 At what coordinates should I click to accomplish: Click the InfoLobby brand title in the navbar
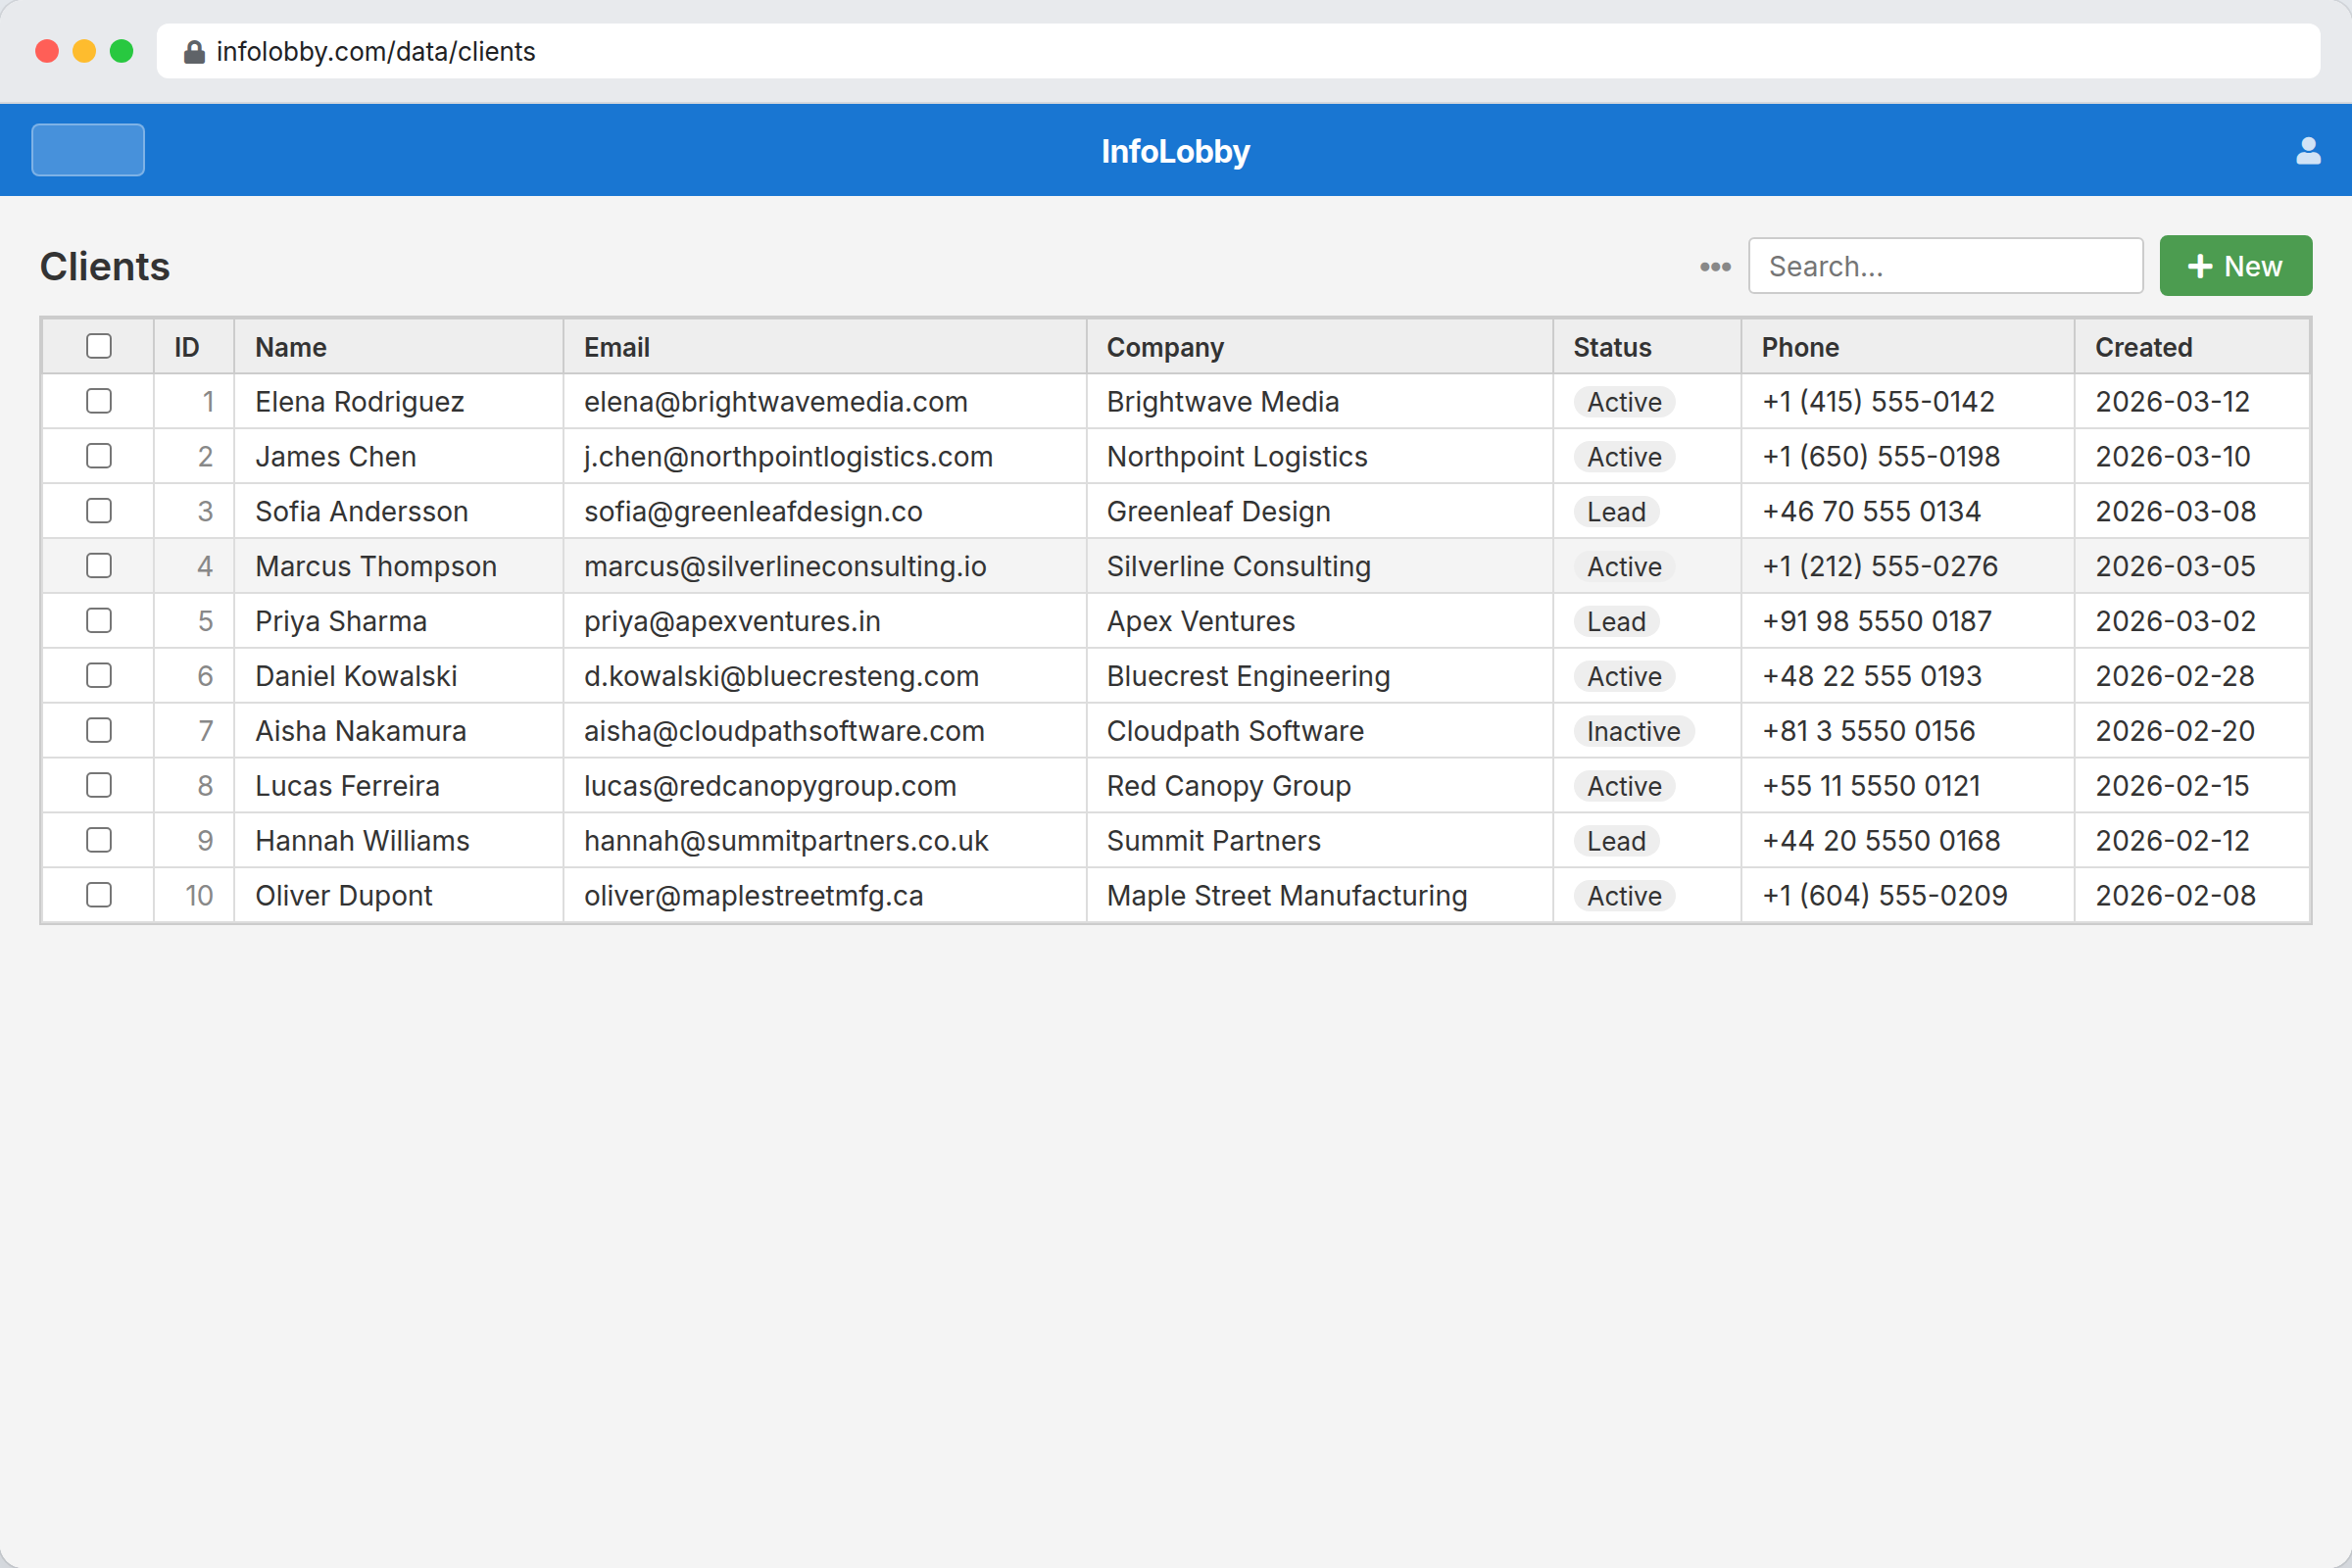click(1175, 151)
